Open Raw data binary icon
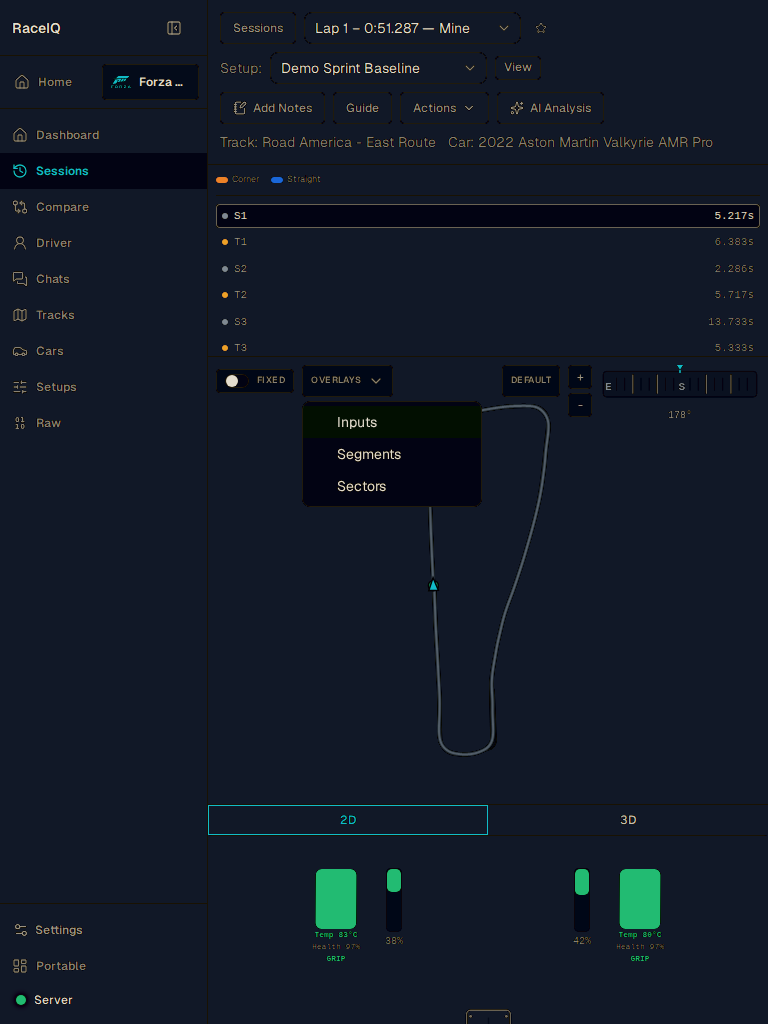The height and width of the screenshot is (1024, 768). click(x=20, y=423)
